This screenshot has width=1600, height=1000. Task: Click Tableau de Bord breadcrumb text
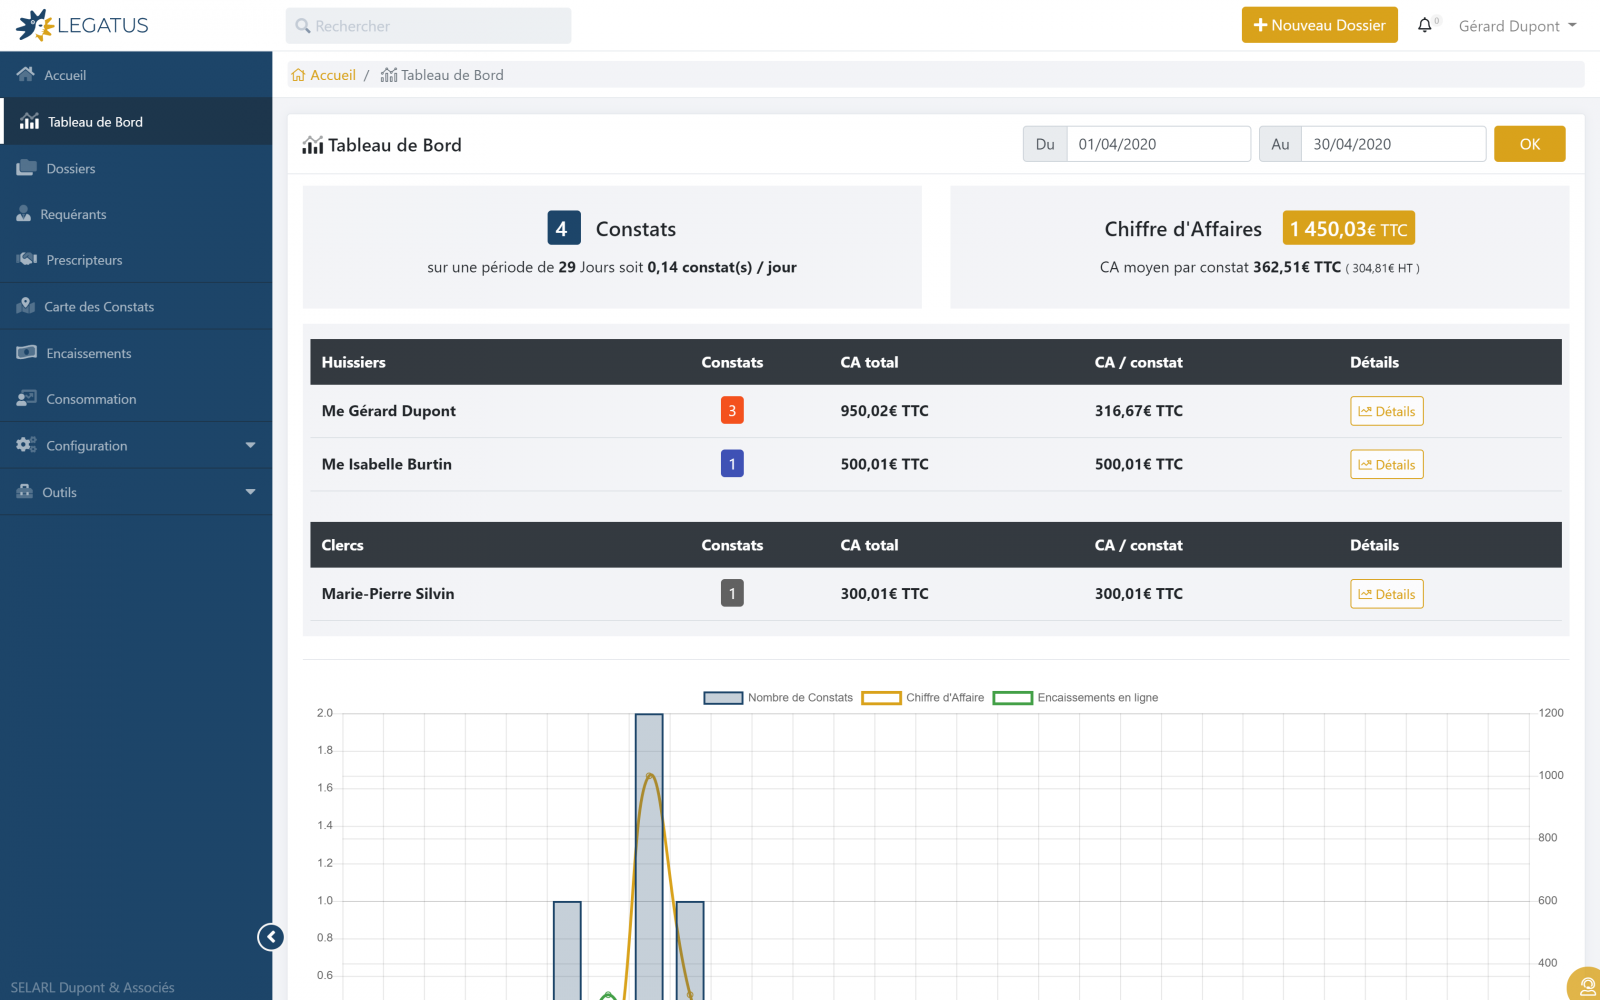(x=452, y=75)
